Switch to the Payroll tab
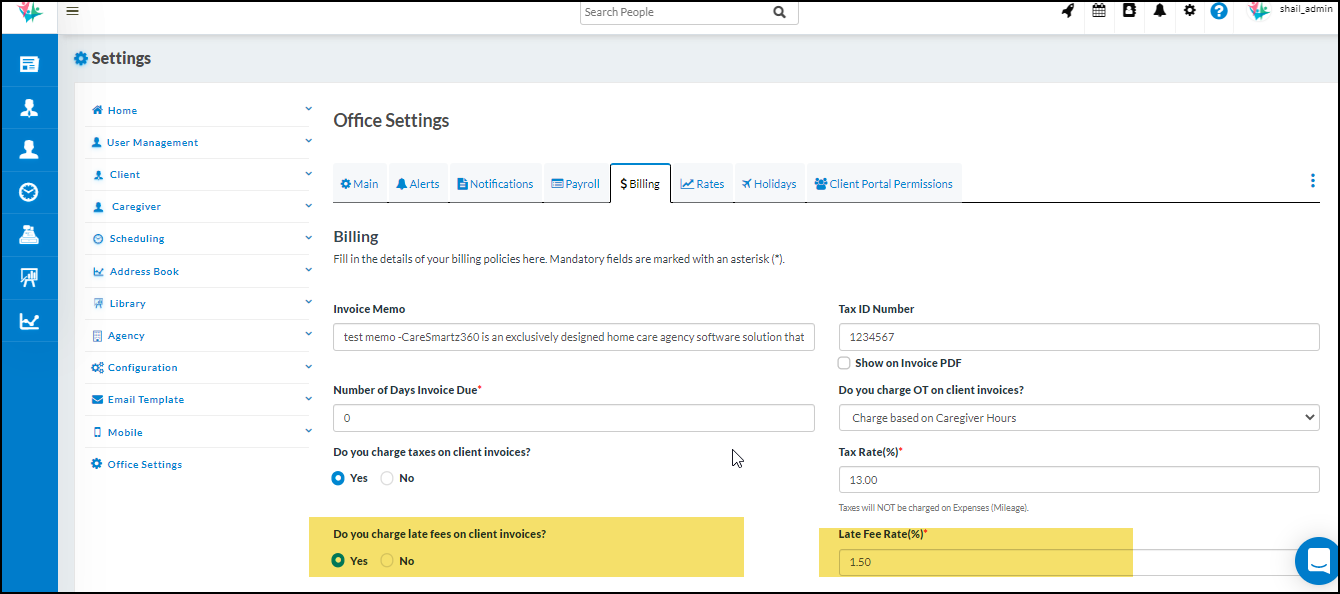 [x=575, y=183]
